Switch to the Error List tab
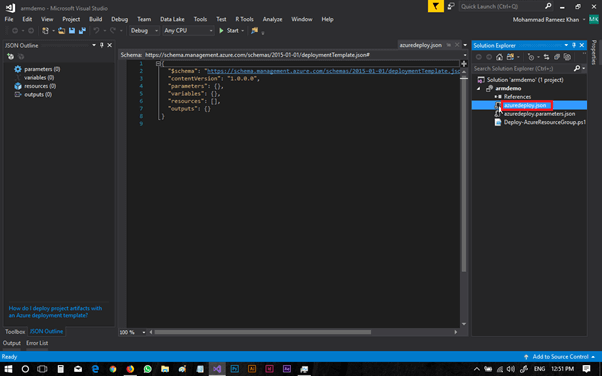Viewport: 602px width, 376px height. (x=37, y=343)
